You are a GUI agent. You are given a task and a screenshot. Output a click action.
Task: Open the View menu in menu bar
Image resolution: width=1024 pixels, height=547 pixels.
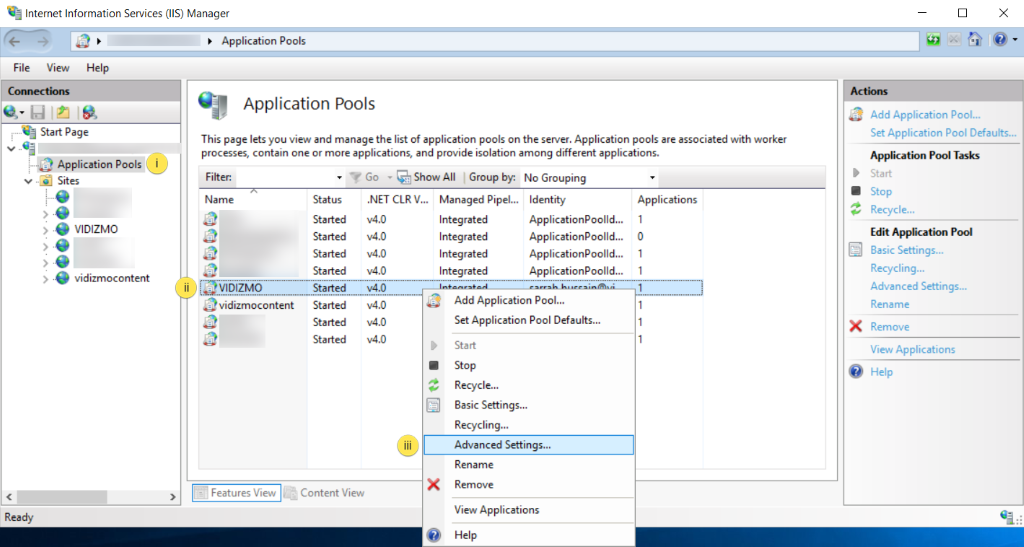tap(58, 68)
